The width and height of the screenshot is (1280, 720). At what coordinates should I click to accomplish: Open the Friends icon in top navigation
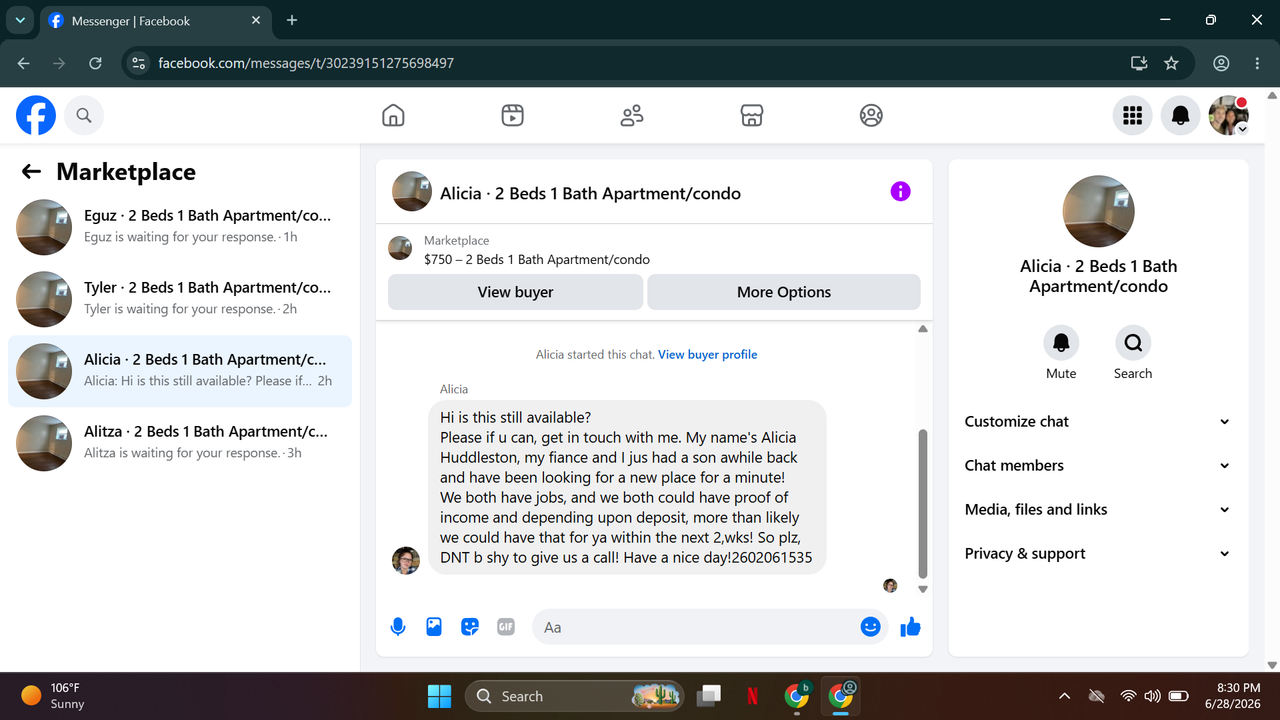(x=632, y=116)
